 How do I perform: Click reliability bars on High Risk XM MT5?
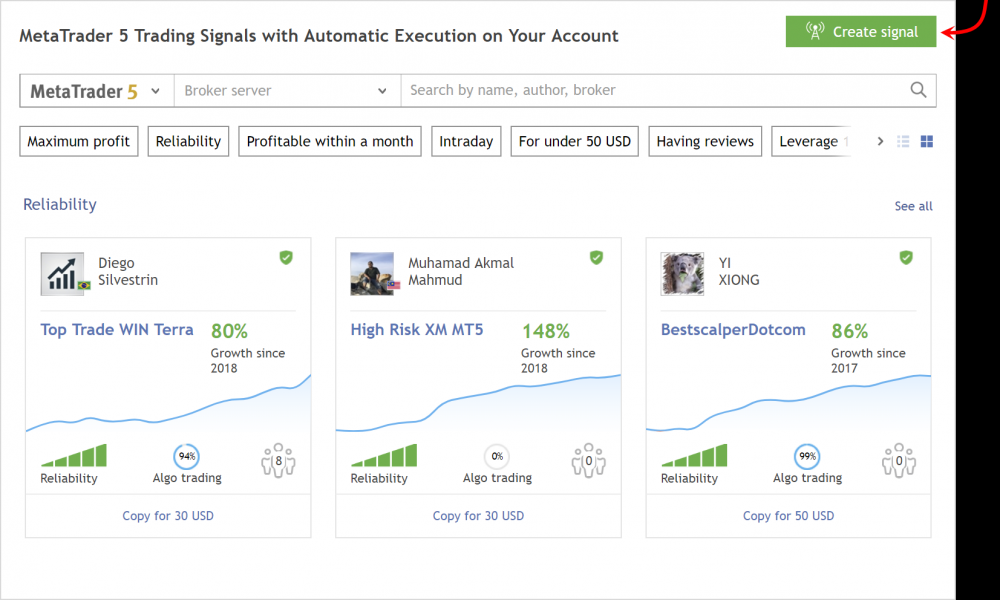[384, 455]
